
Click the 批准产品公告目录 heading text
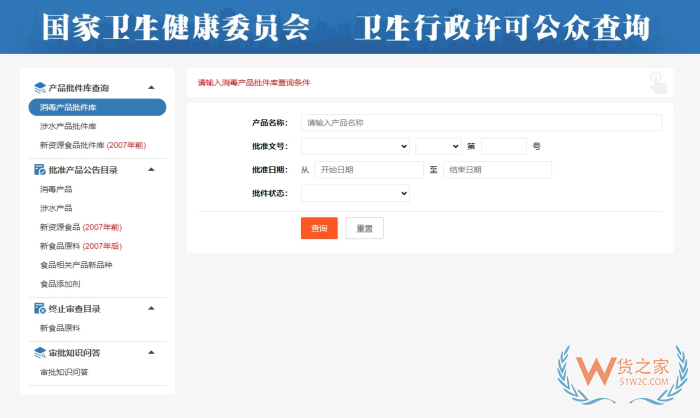83,170
